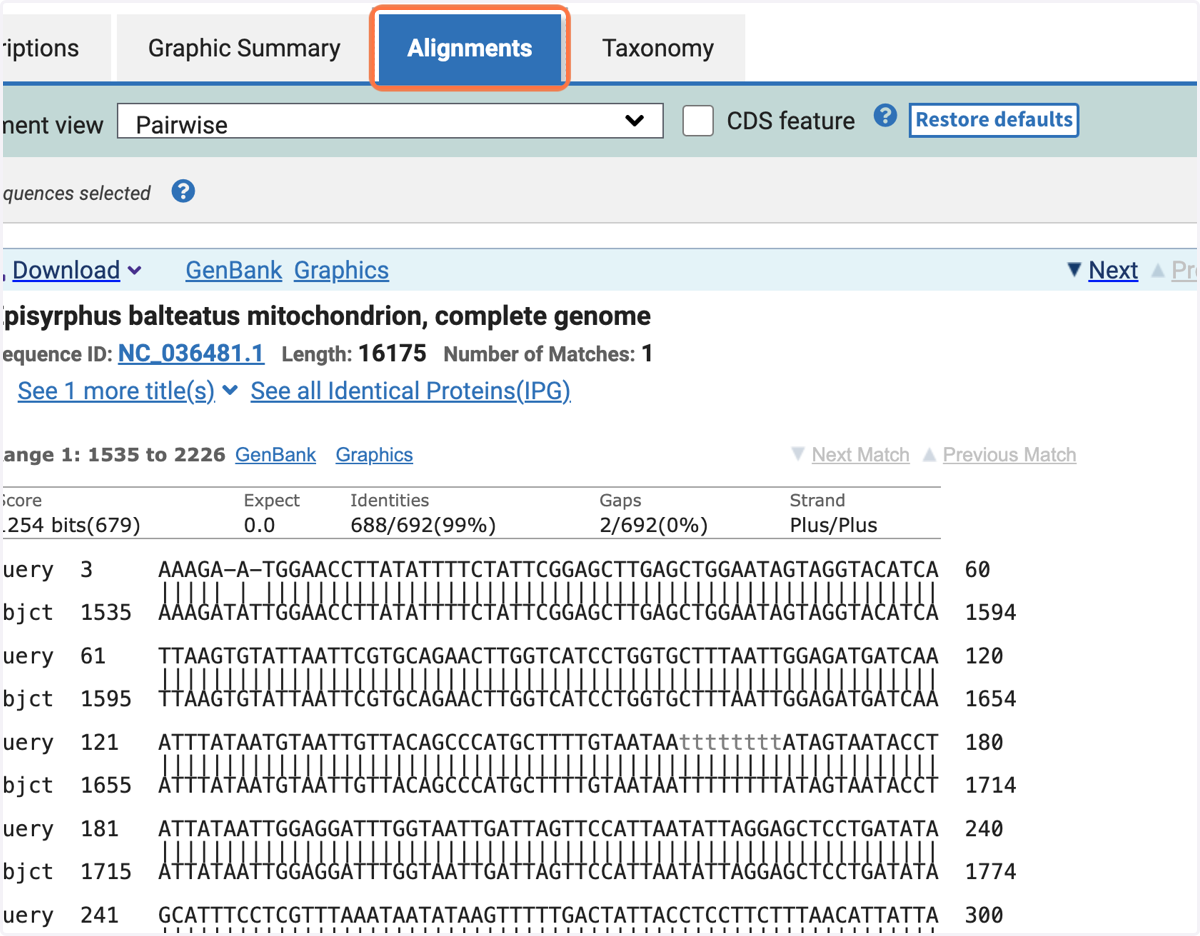1200x936 pixels.
Task: Open sequence ID NC_036481.1
Action: point(191,353)
